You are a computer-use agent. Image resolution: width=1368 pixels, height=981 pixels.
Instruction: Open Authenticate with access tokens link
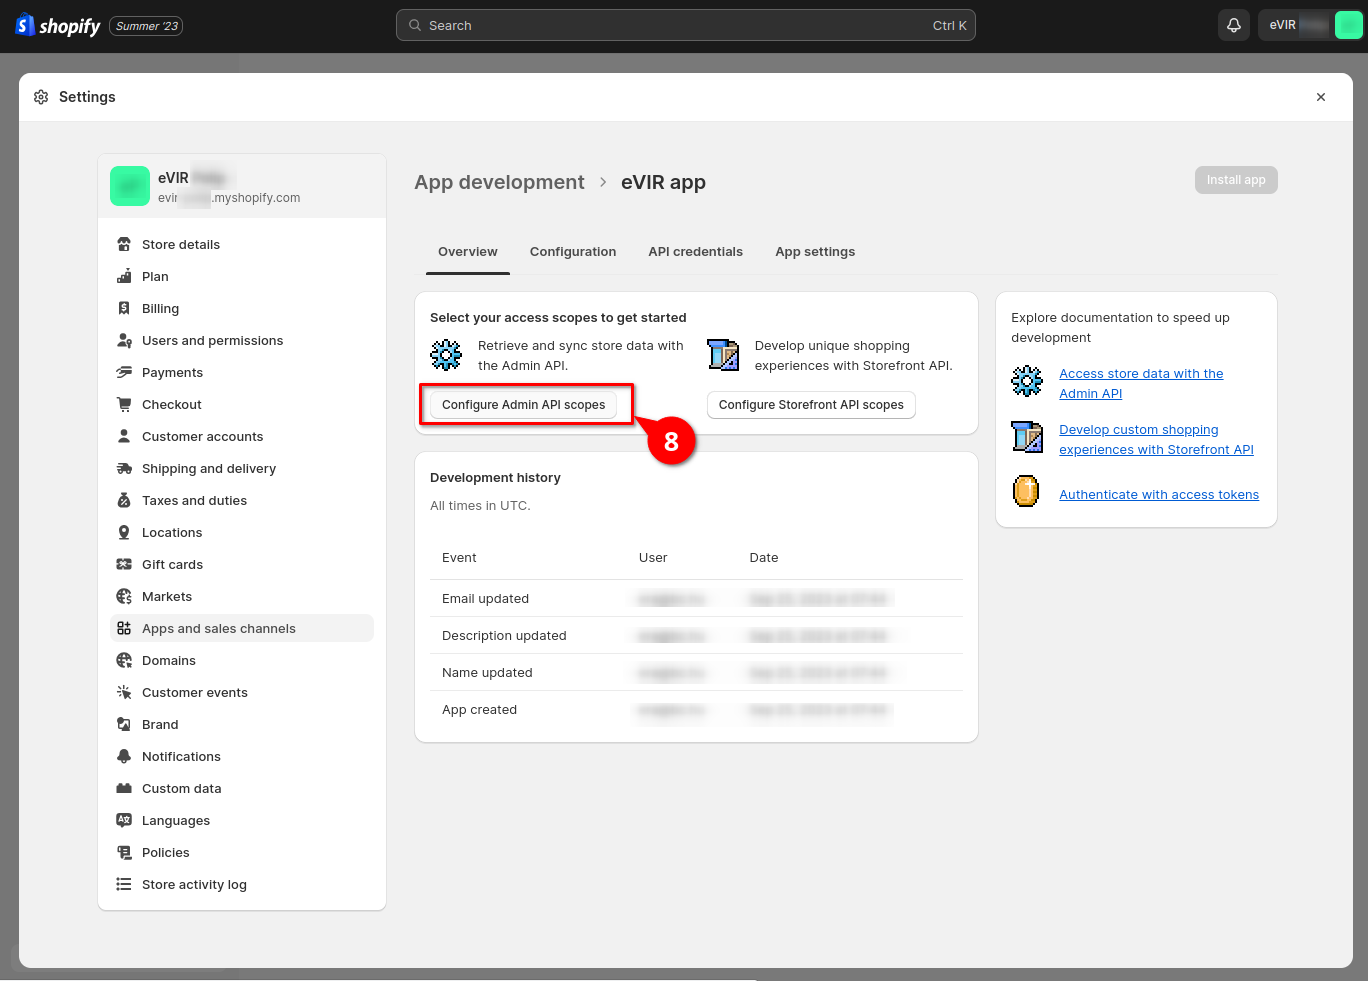pyautogui.click(x=1159, y=495)
